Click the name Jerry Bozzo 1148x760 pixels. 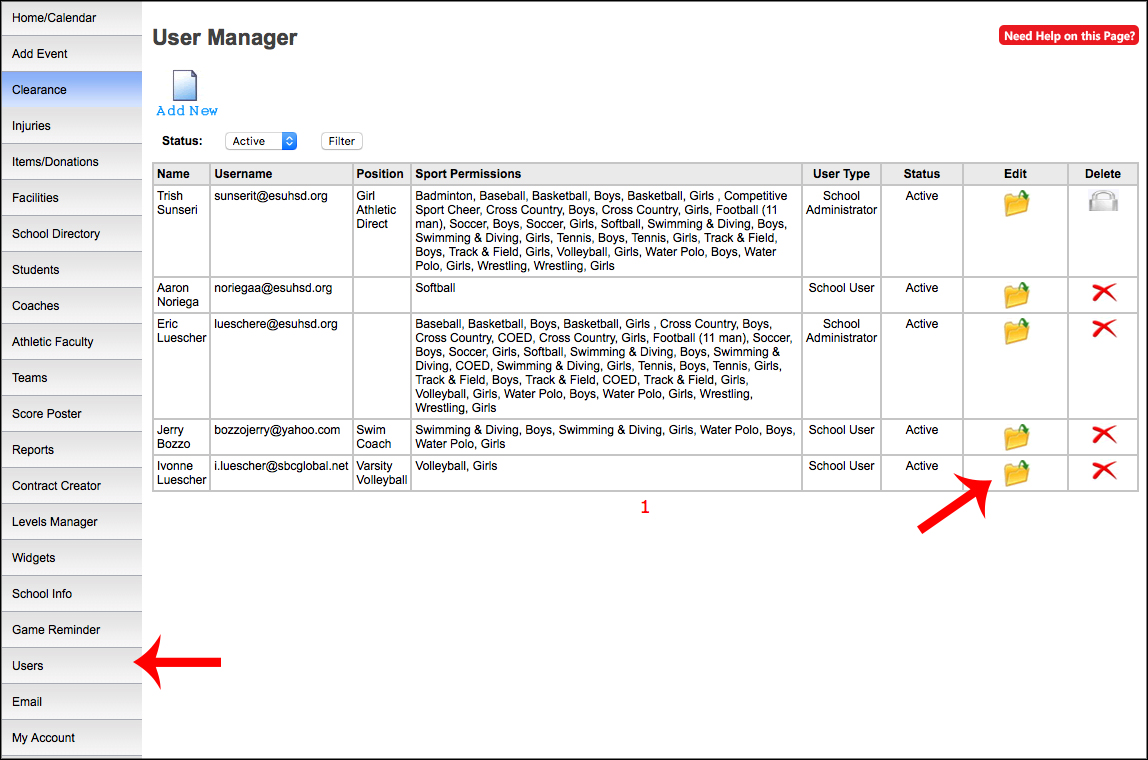(x=174, y=437)
